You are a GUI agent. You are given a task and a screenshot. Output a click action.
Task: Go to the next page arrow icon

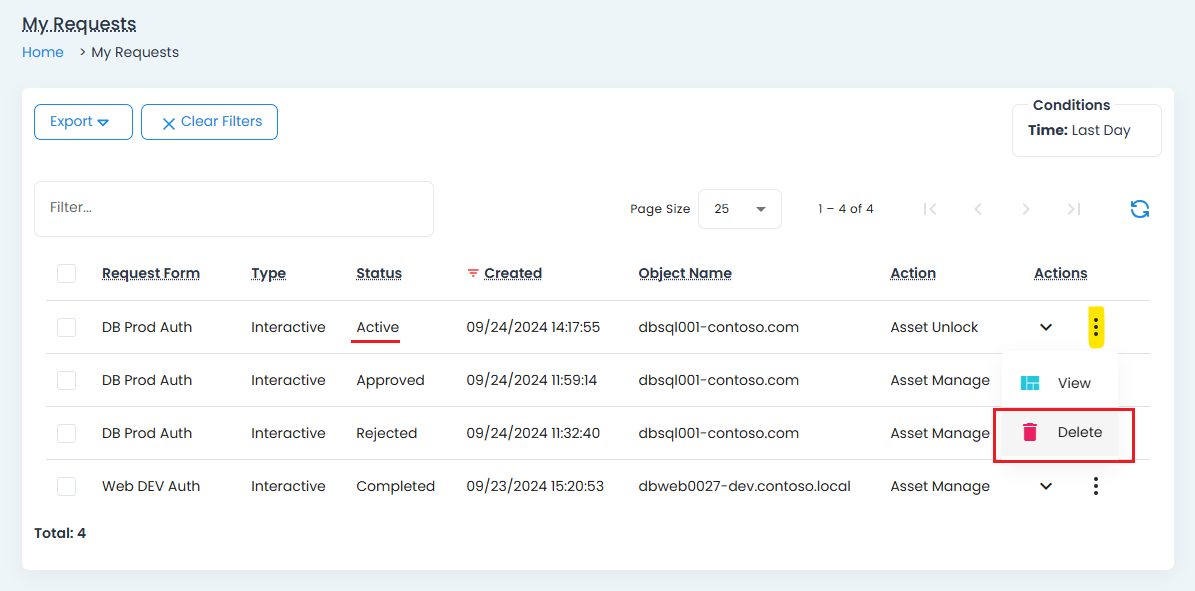1025,209
